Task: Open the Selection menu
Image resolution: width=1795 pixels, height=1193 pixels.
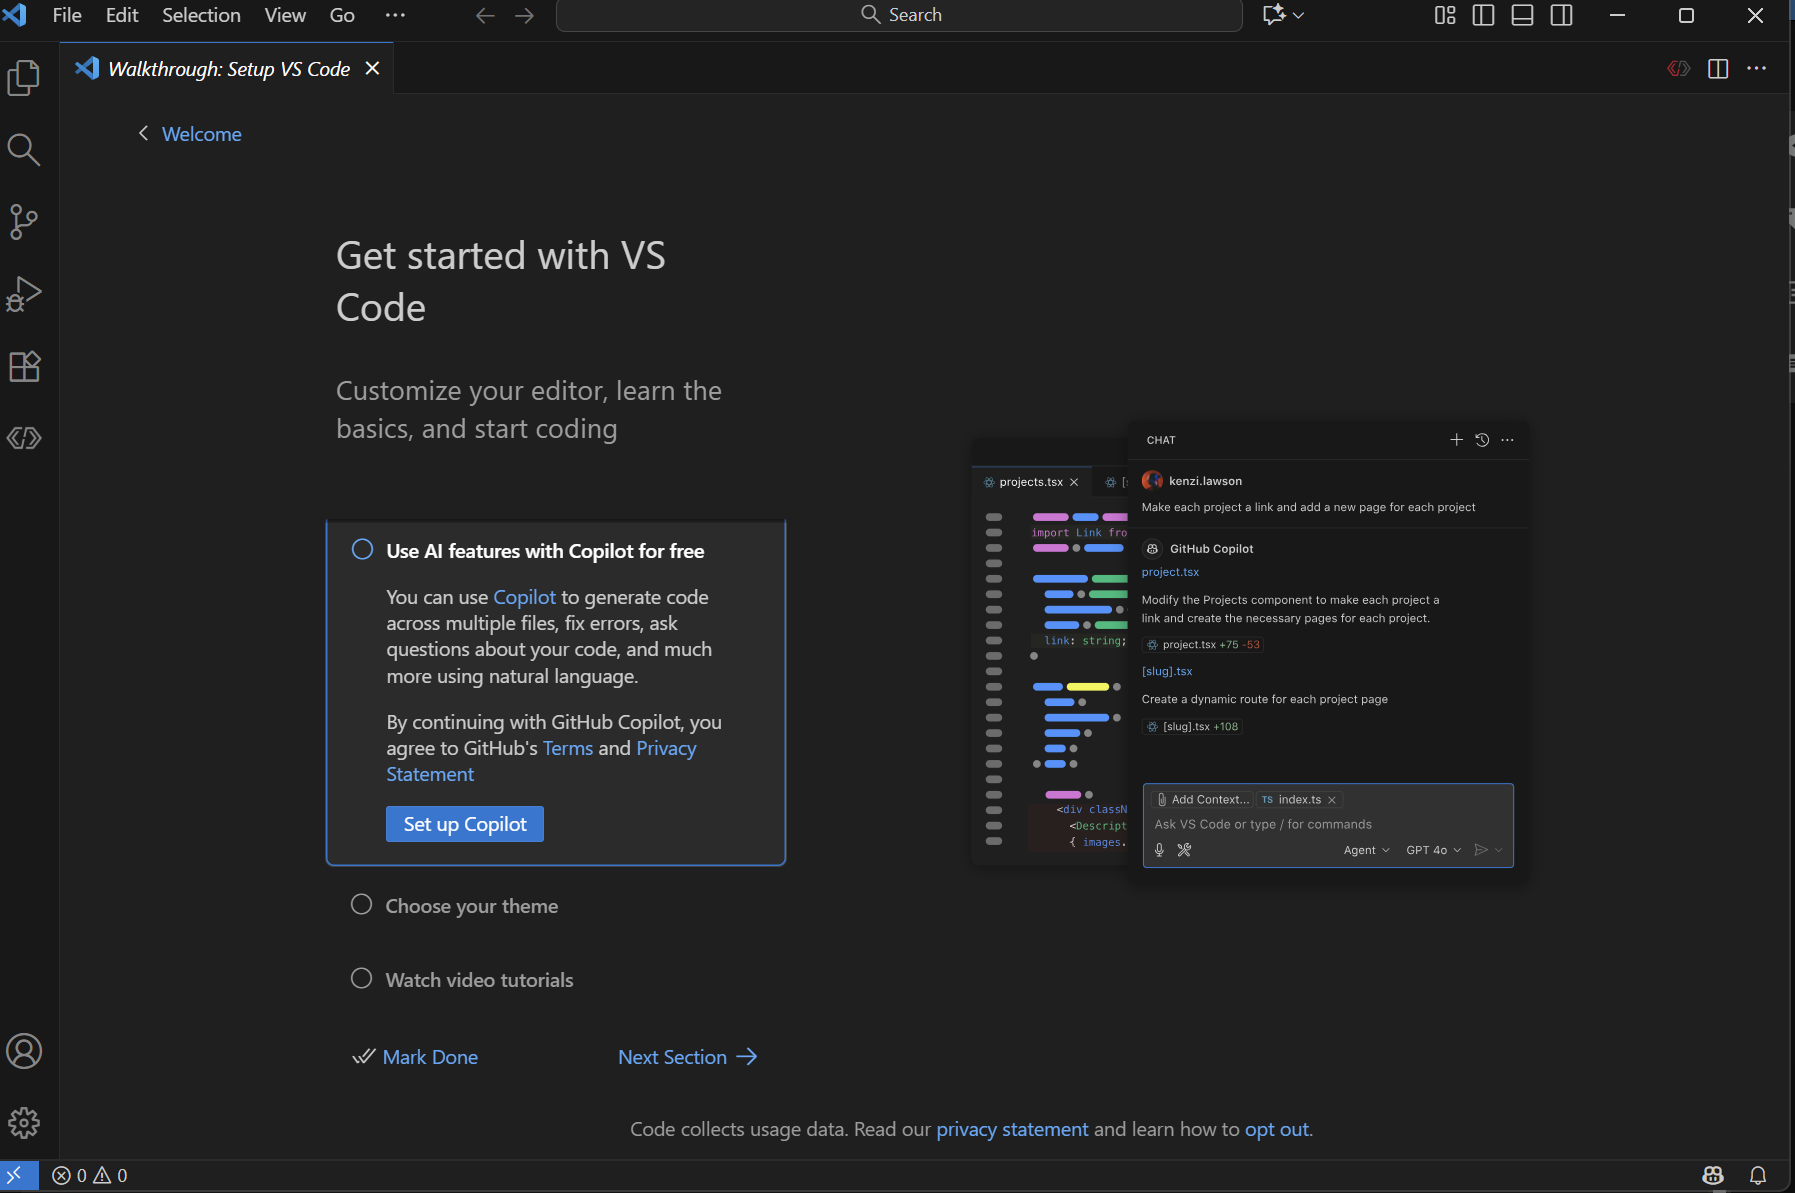Action: click(x=201, y=15)
